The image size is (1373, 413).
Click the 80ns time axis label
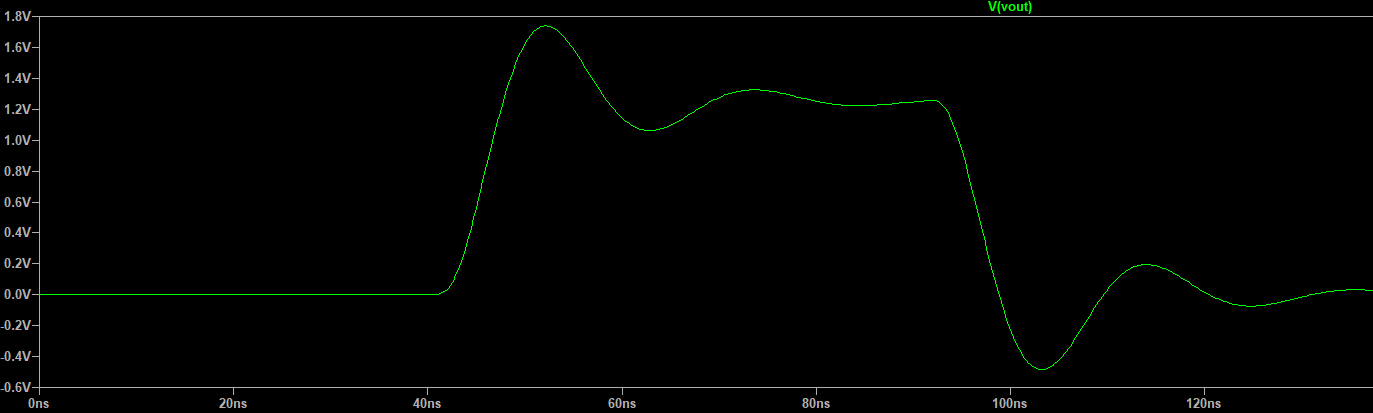point(816,403)
